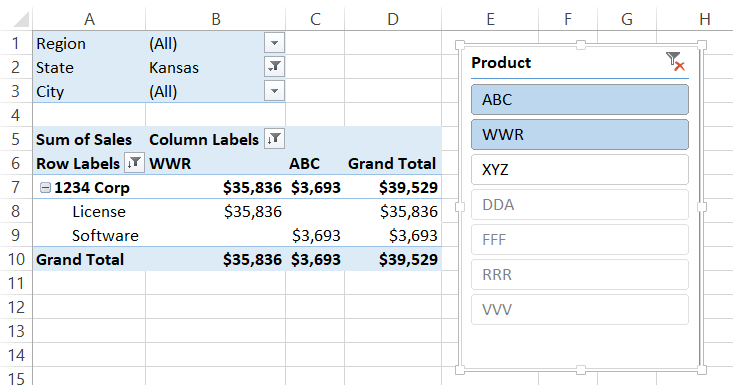733x385 pixels.
Task: Select the Sum of Sales cell
Action: [x=89, y=139]
